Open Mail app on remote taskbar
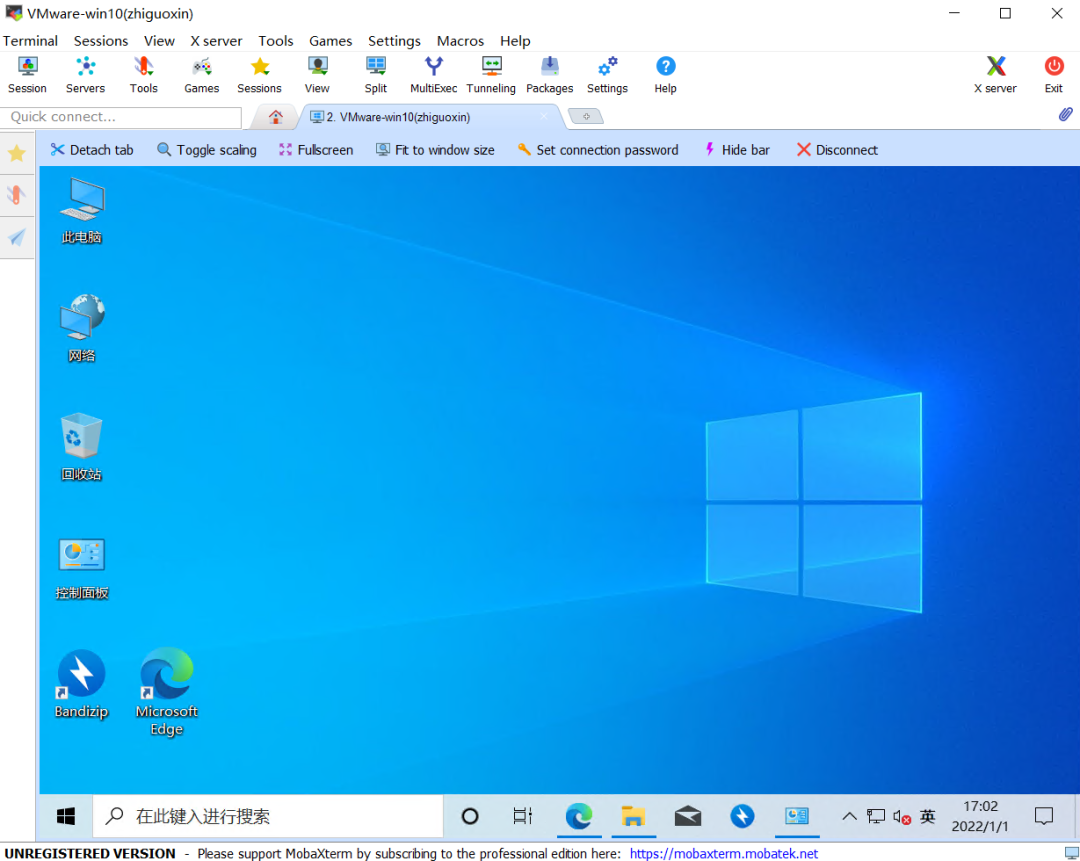Image resolution: width=1080 pixels, height=861 pixels. [x=687, y=816]
